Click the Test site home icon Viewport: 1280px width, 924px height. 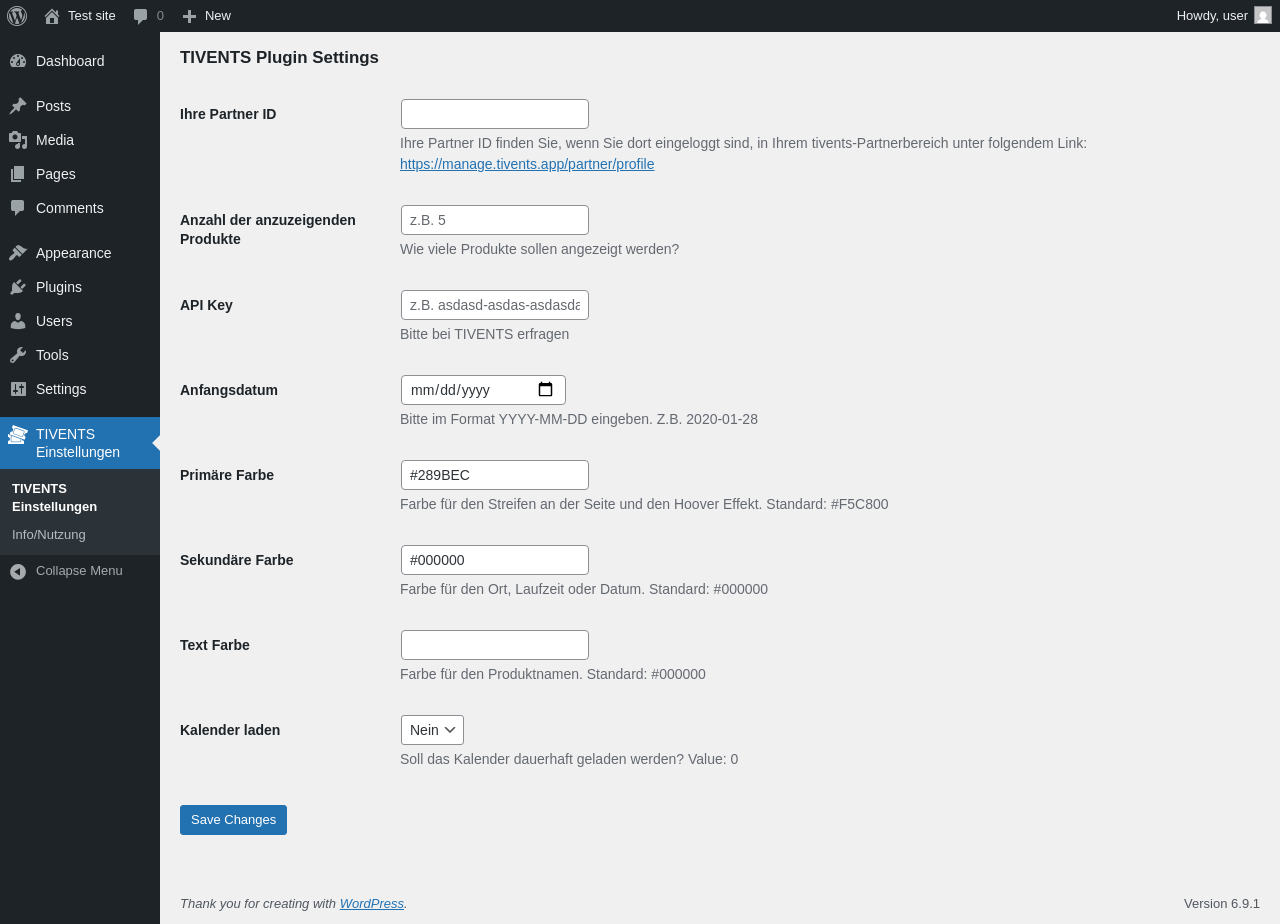pos(52,16)
